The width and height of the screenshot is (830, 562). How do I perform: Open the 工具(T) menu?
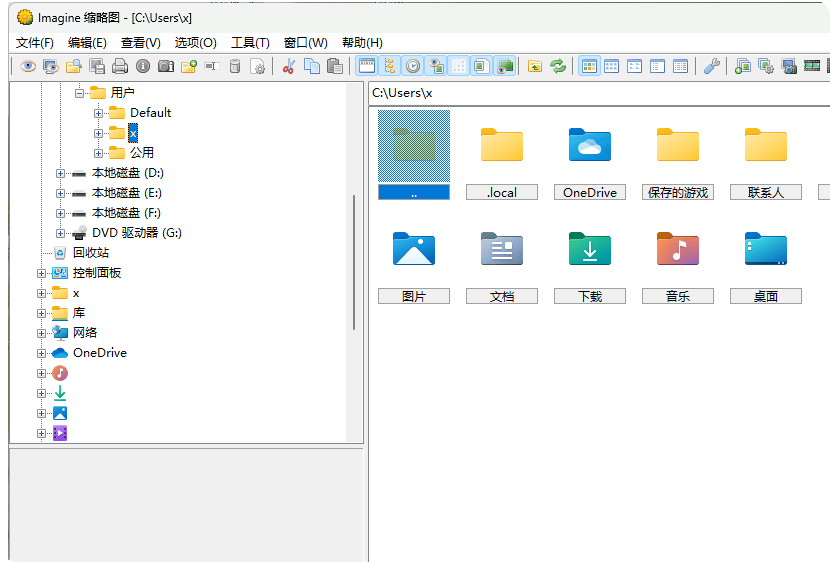pos(250,43)
